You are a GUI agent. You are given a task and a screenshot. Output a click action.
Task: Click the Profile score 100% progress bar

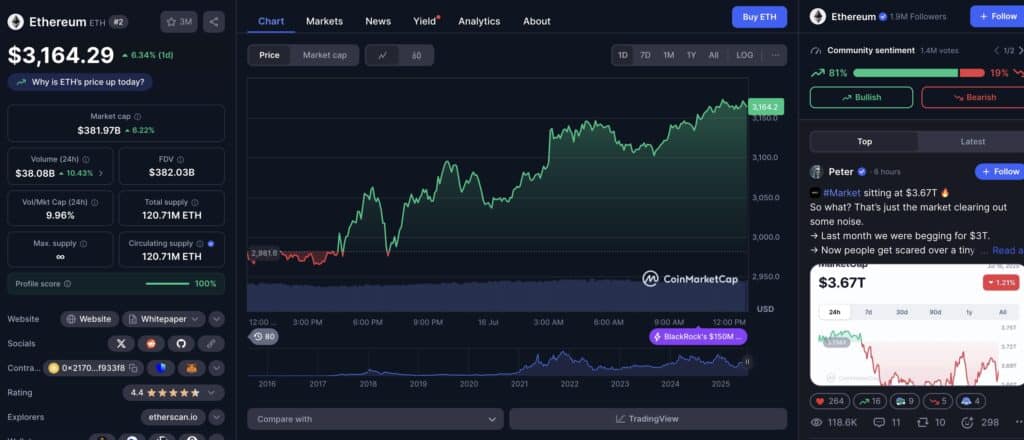click(x=167, y=284)
